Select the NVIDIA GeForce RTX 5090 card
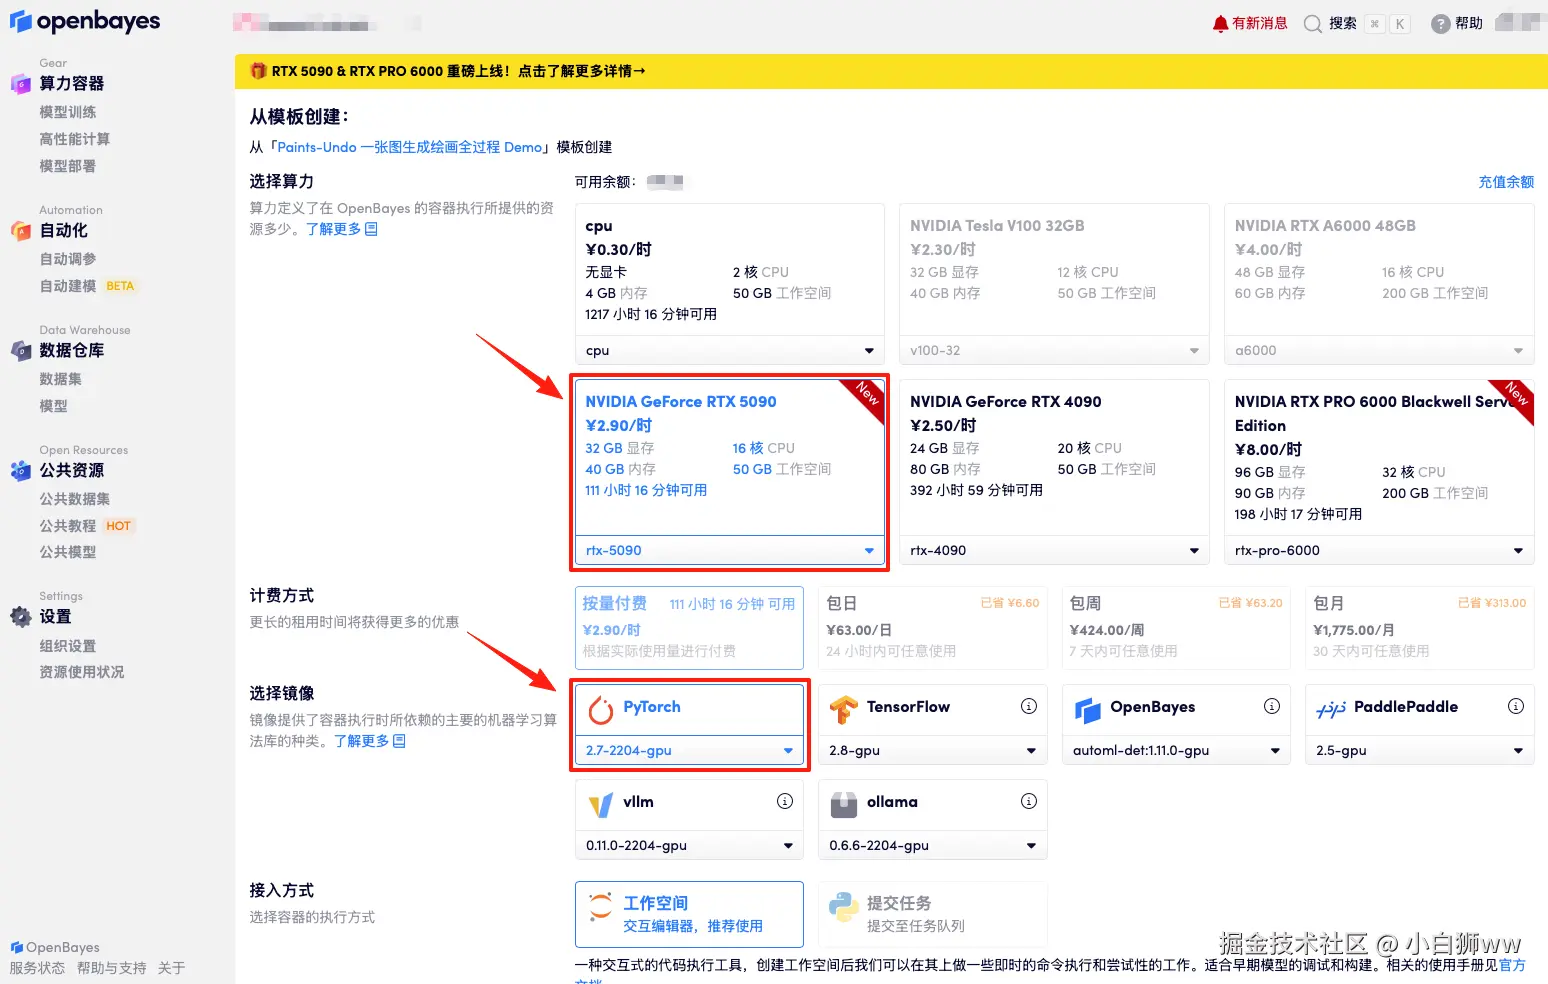The width and height of the screenshot is (1548, 984). (x=730, y=458)
